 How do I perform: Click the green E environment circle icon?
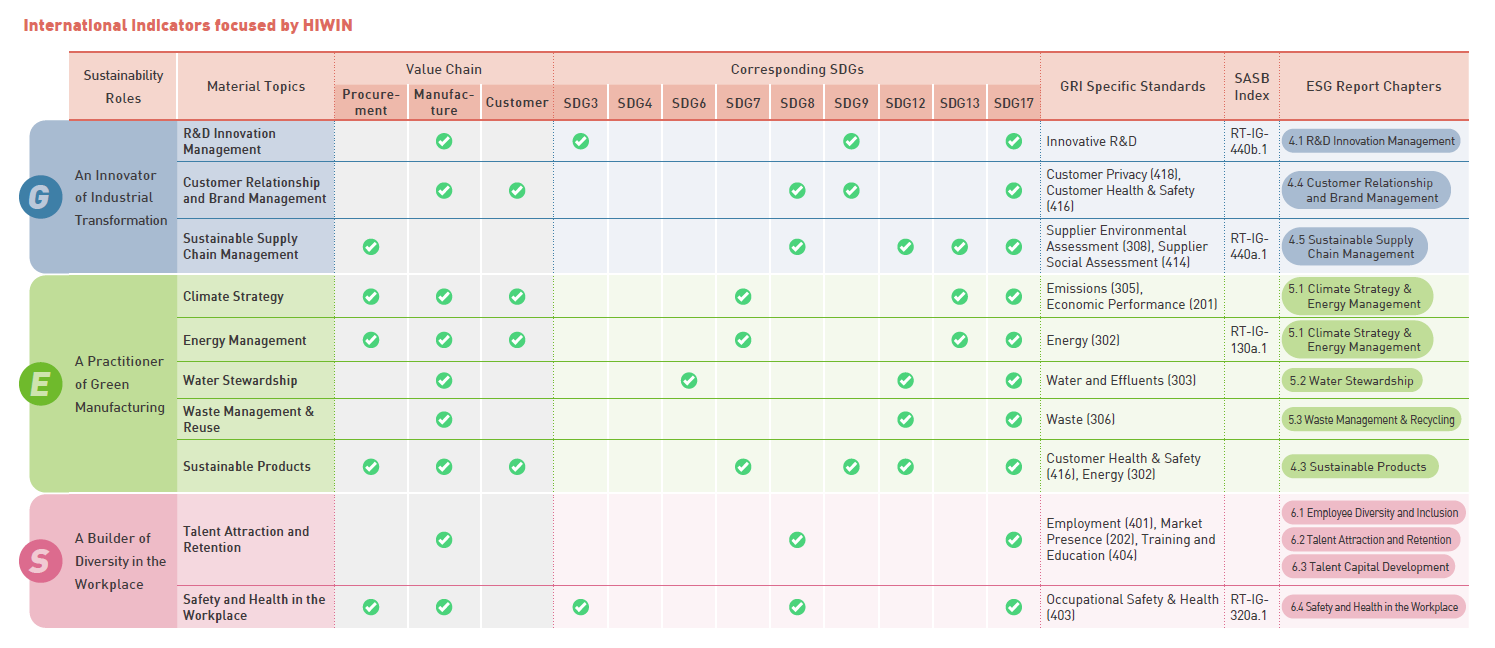coord(39,384)
